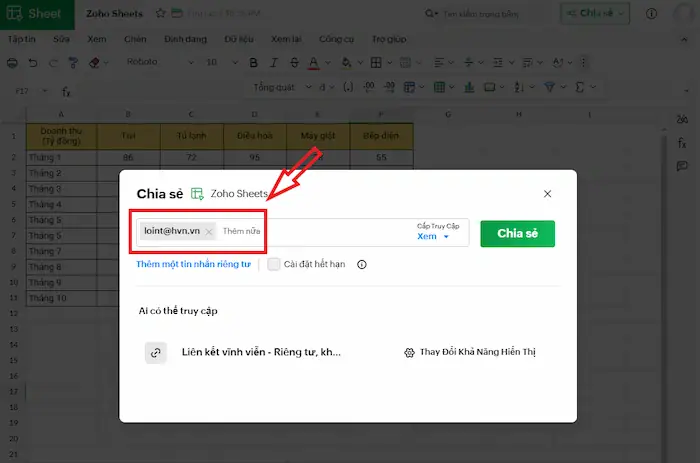
Task: Click the insert chart icon
Action: tap(469, 87)
